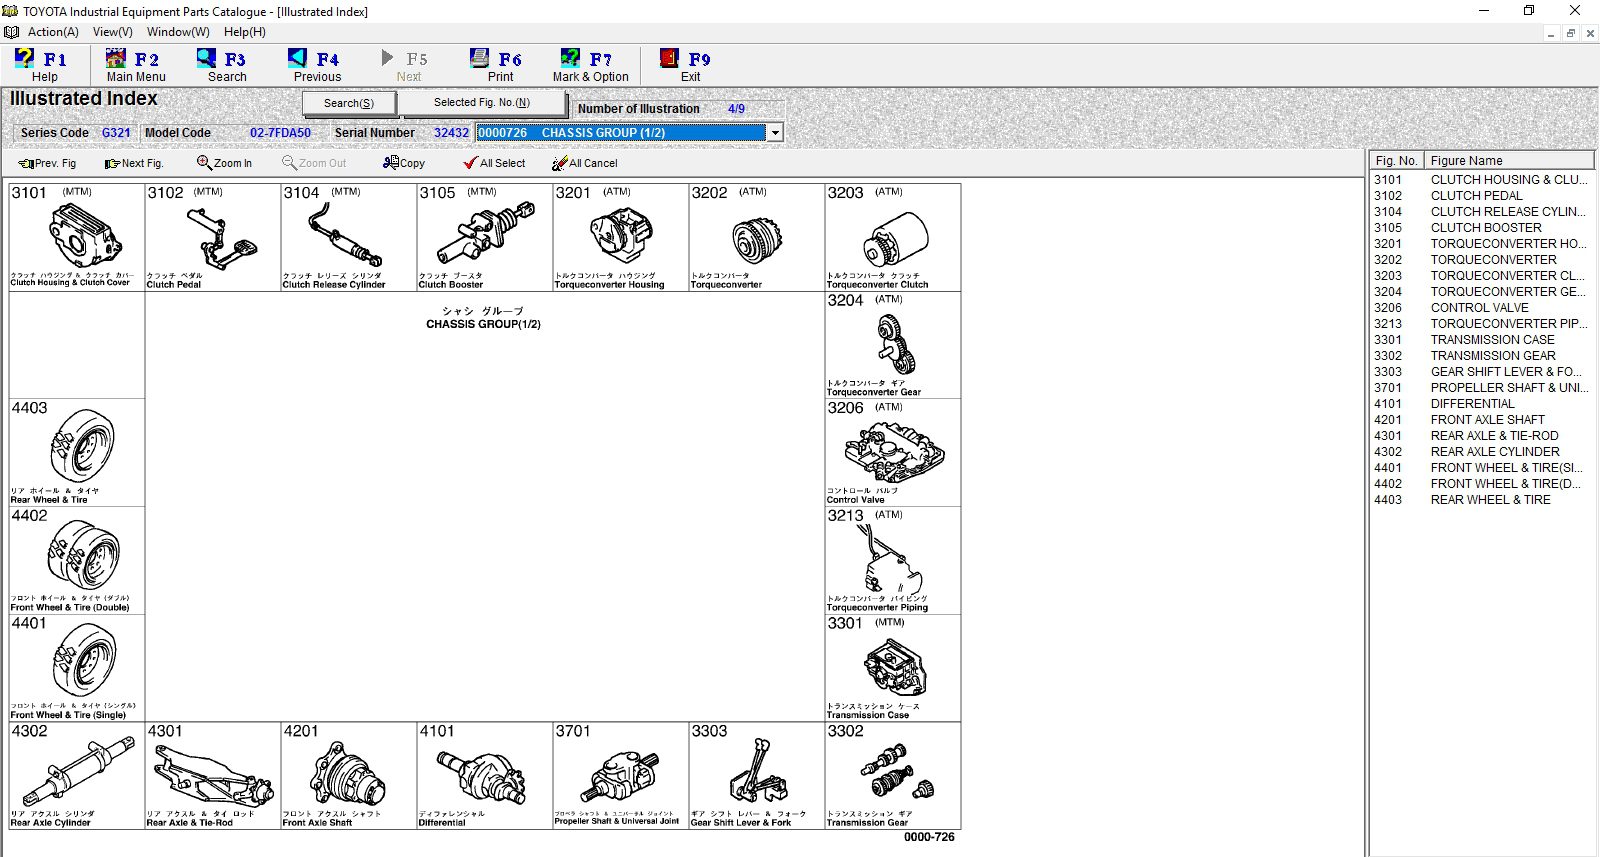Select figure 4403 Rear Wheel & Tire
The image size is (1600, 857).
[x=77, y=453]
